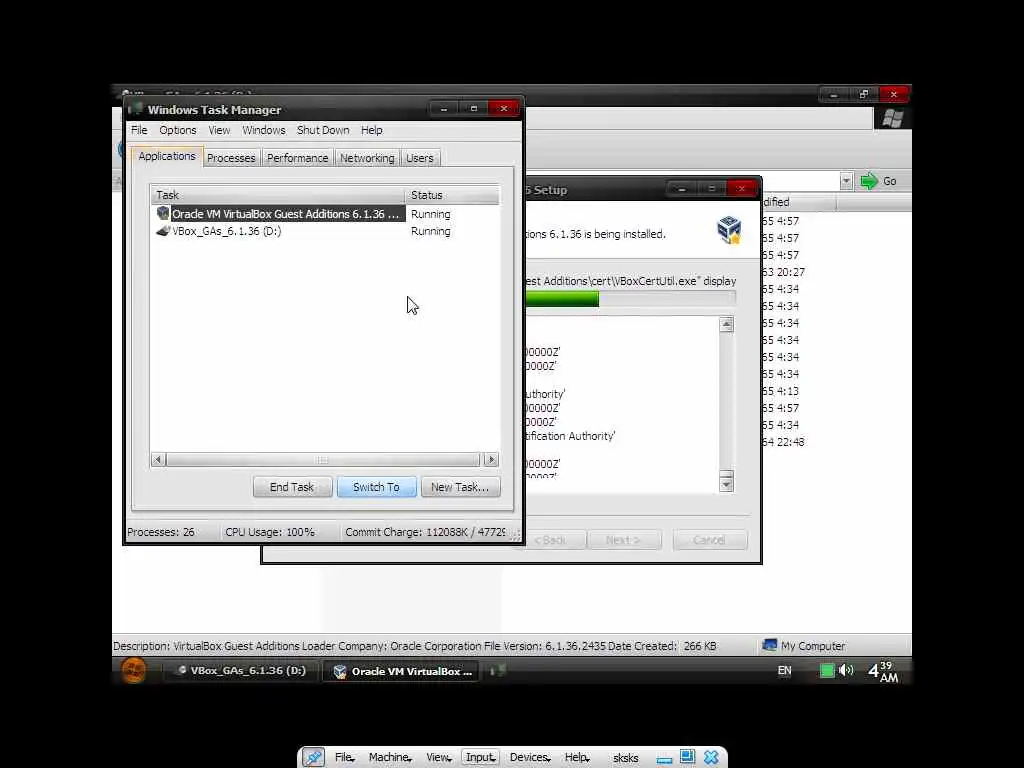
Task: Click the < Back button in Setup window
Action: [552, 540]
